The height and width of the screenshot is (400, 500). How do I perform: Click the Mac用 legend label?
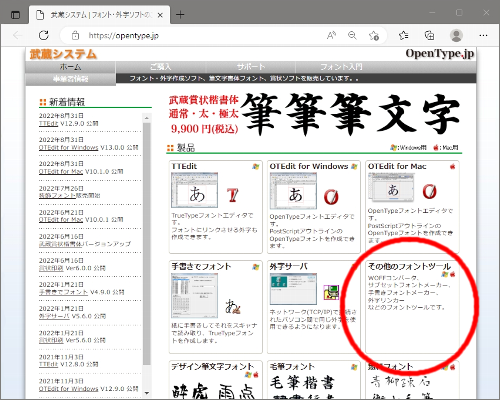click(446, 147)
